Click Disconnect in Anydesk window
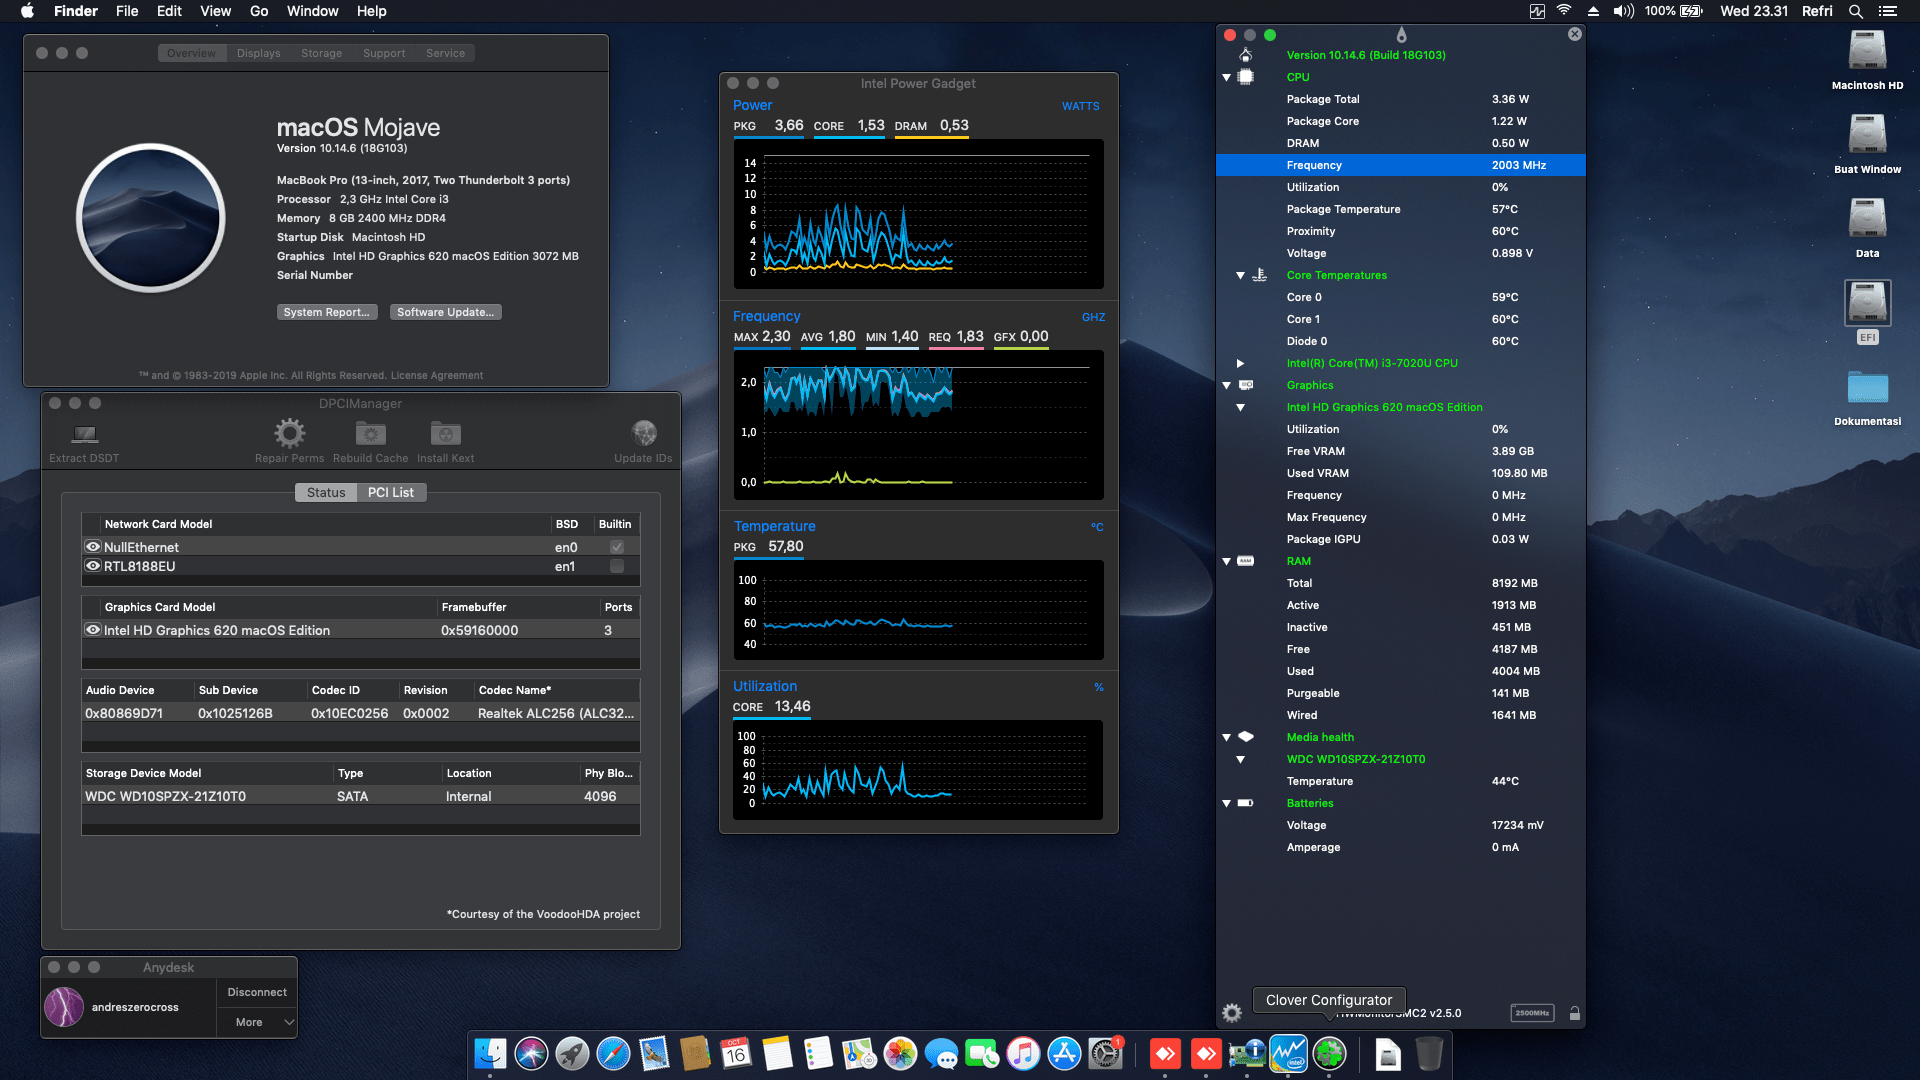This screenshot has height=1080, width=1920. point(257,992)
